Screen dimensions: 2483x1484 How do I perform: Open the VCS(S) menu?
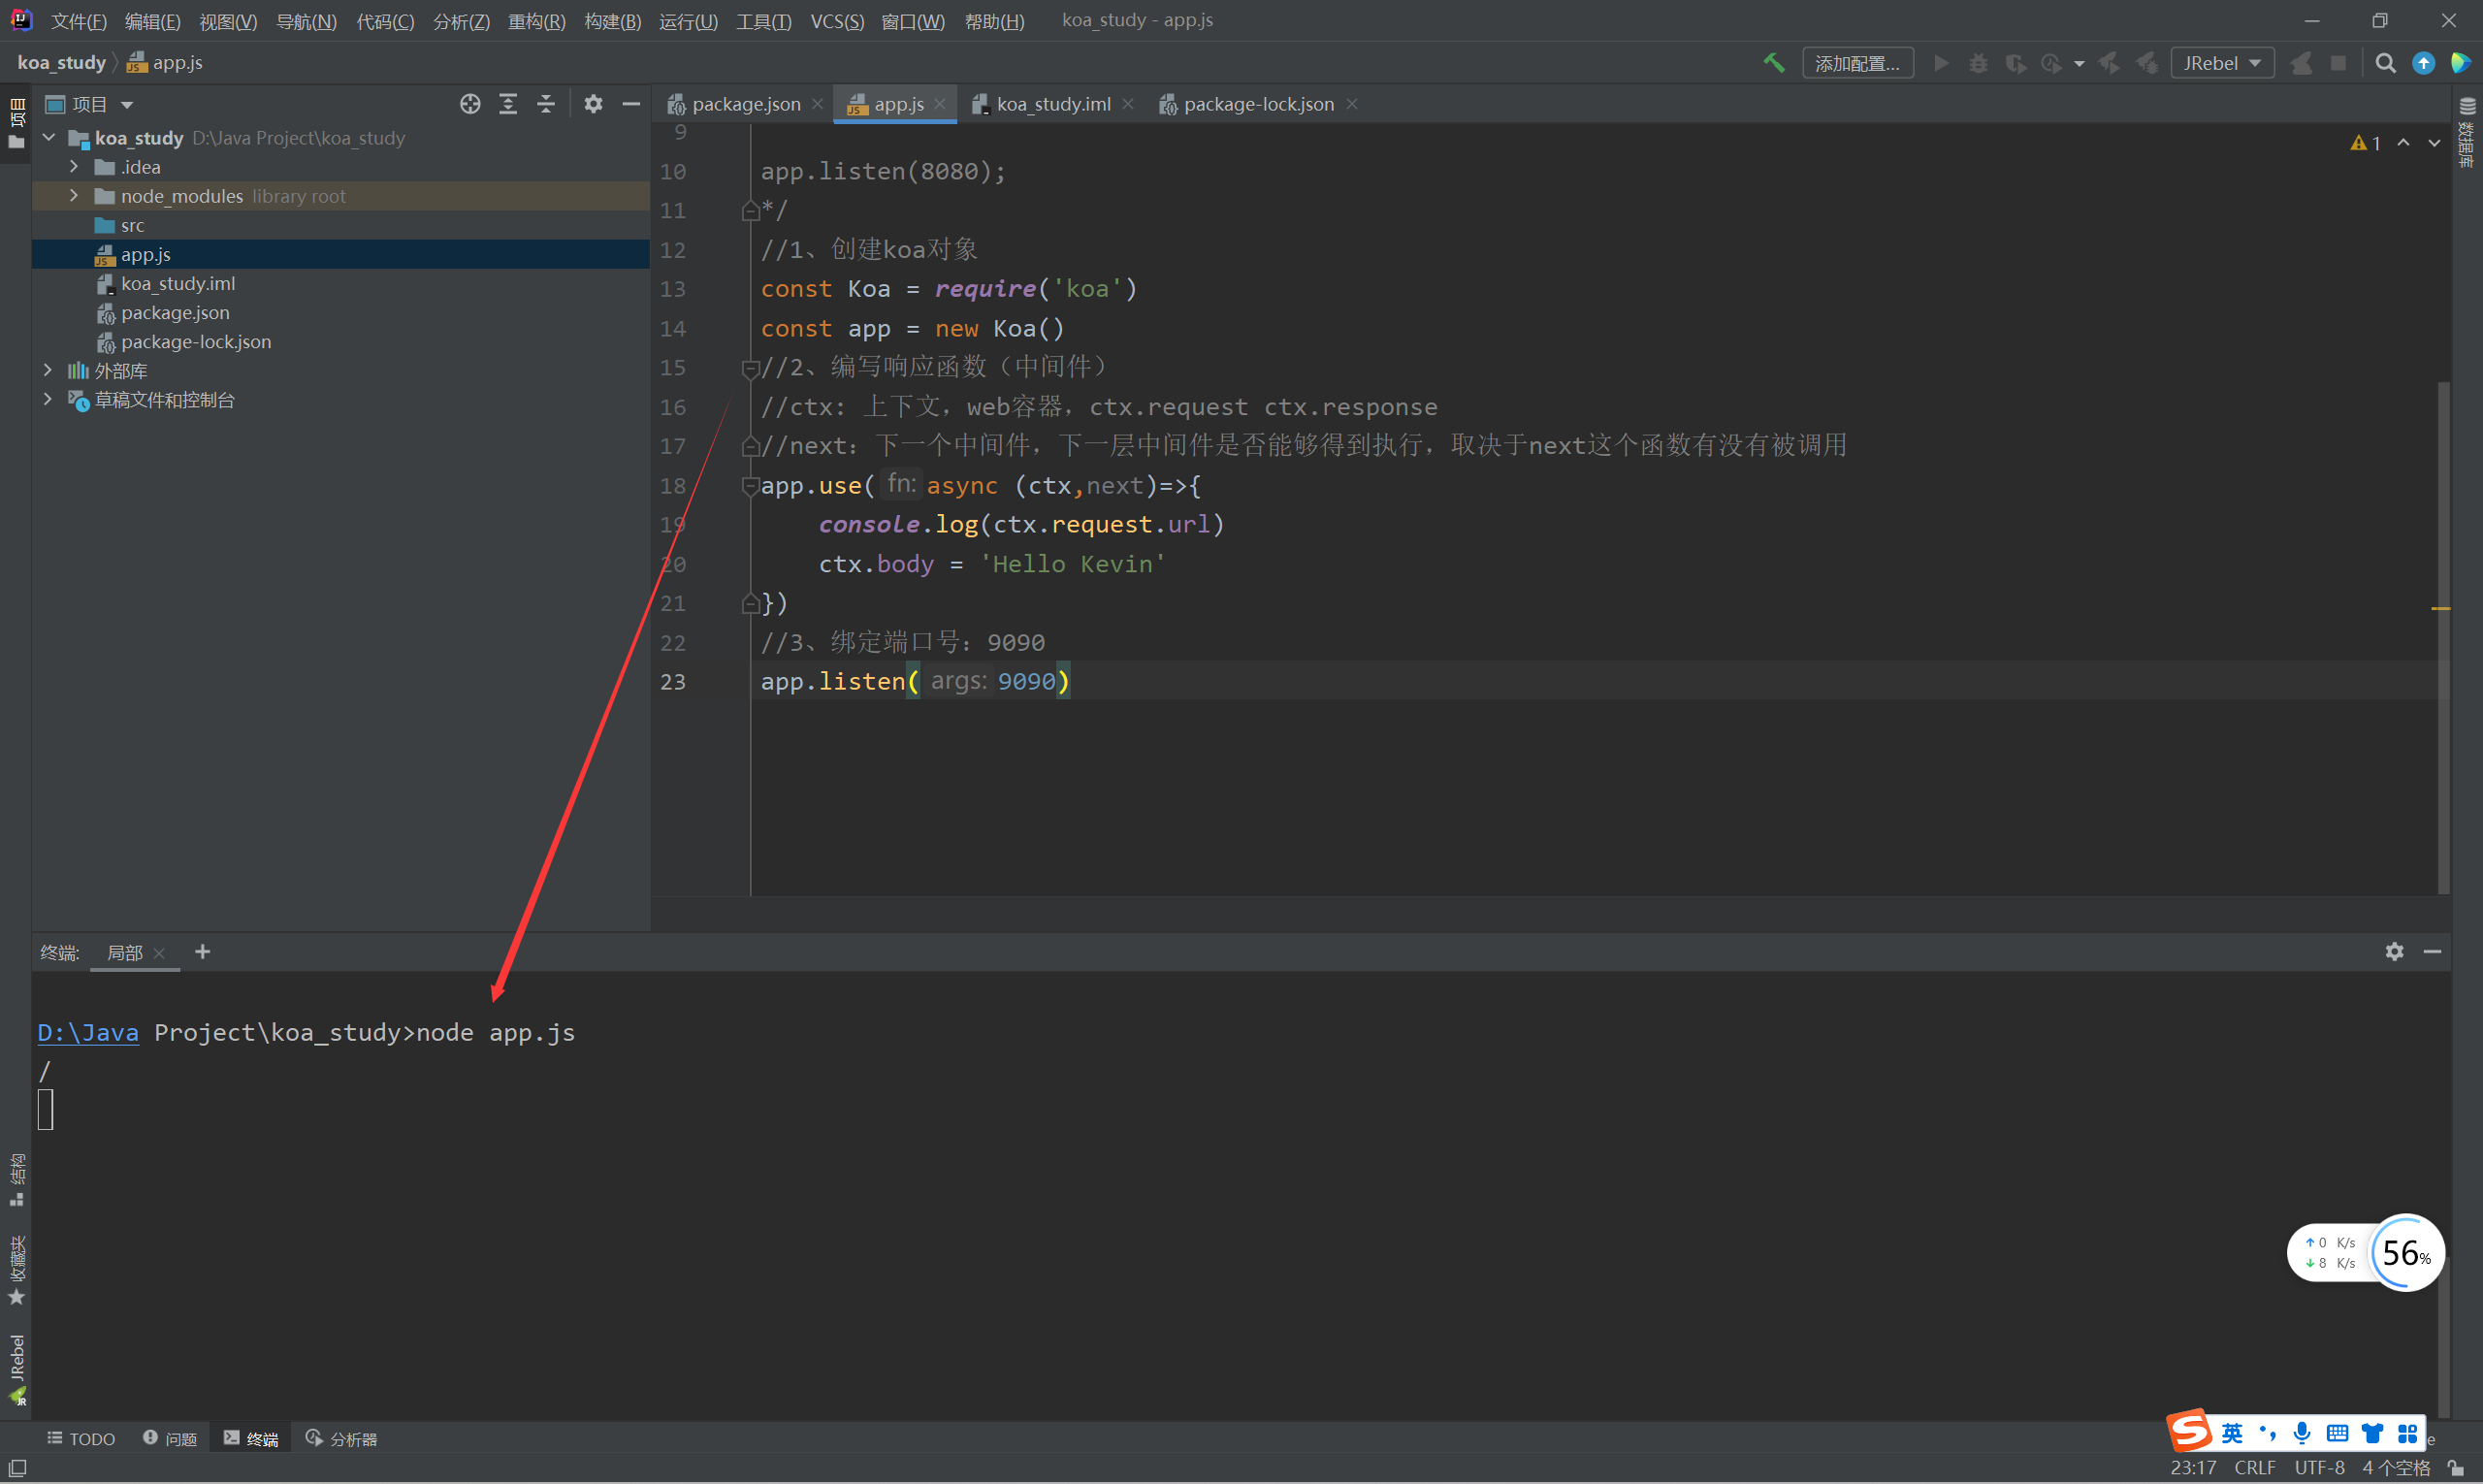[x=836, y=21]
